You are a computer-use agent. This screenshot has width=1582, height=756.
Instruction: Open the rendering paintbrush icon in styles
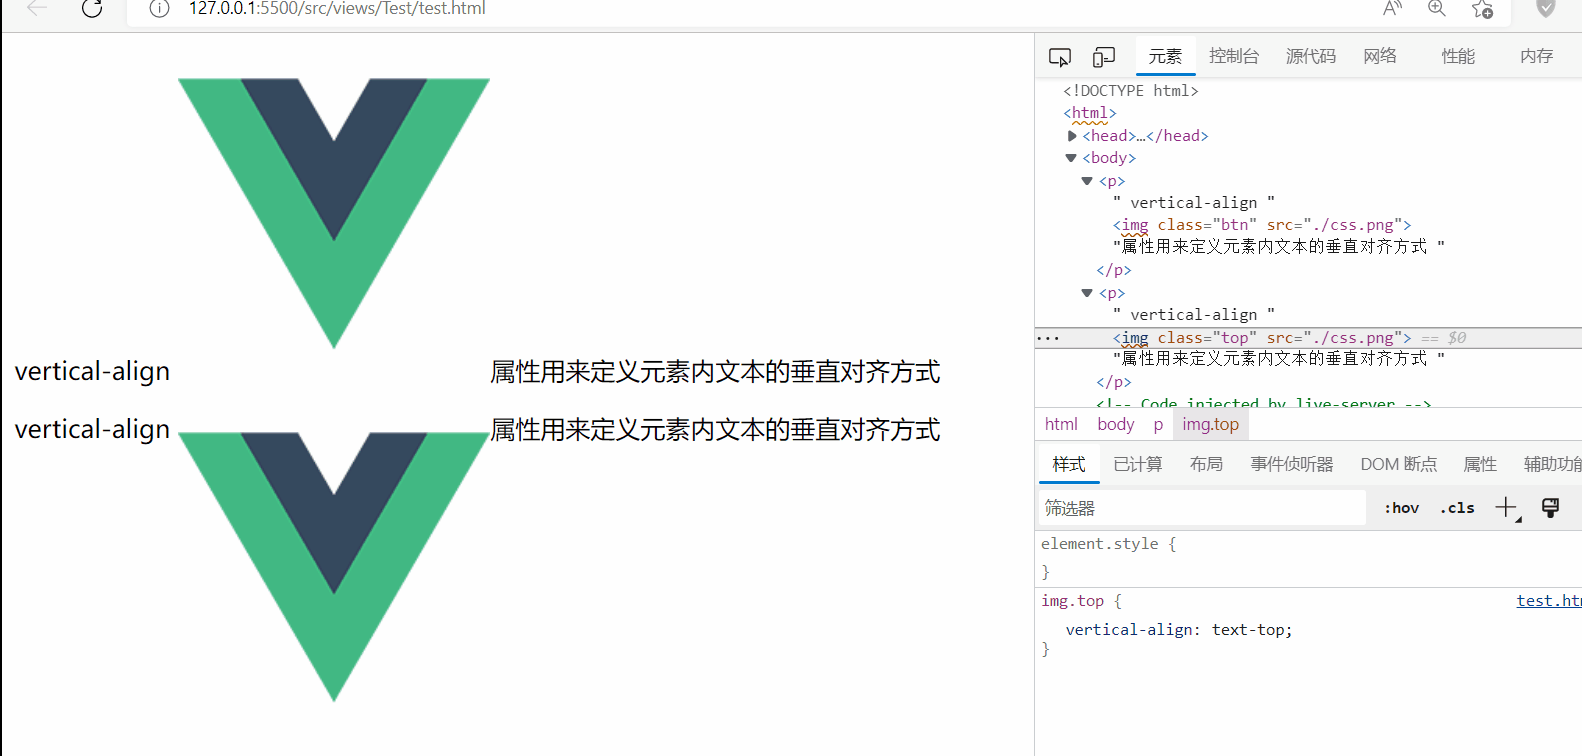pyautogui.click(x=1551, y=508)
